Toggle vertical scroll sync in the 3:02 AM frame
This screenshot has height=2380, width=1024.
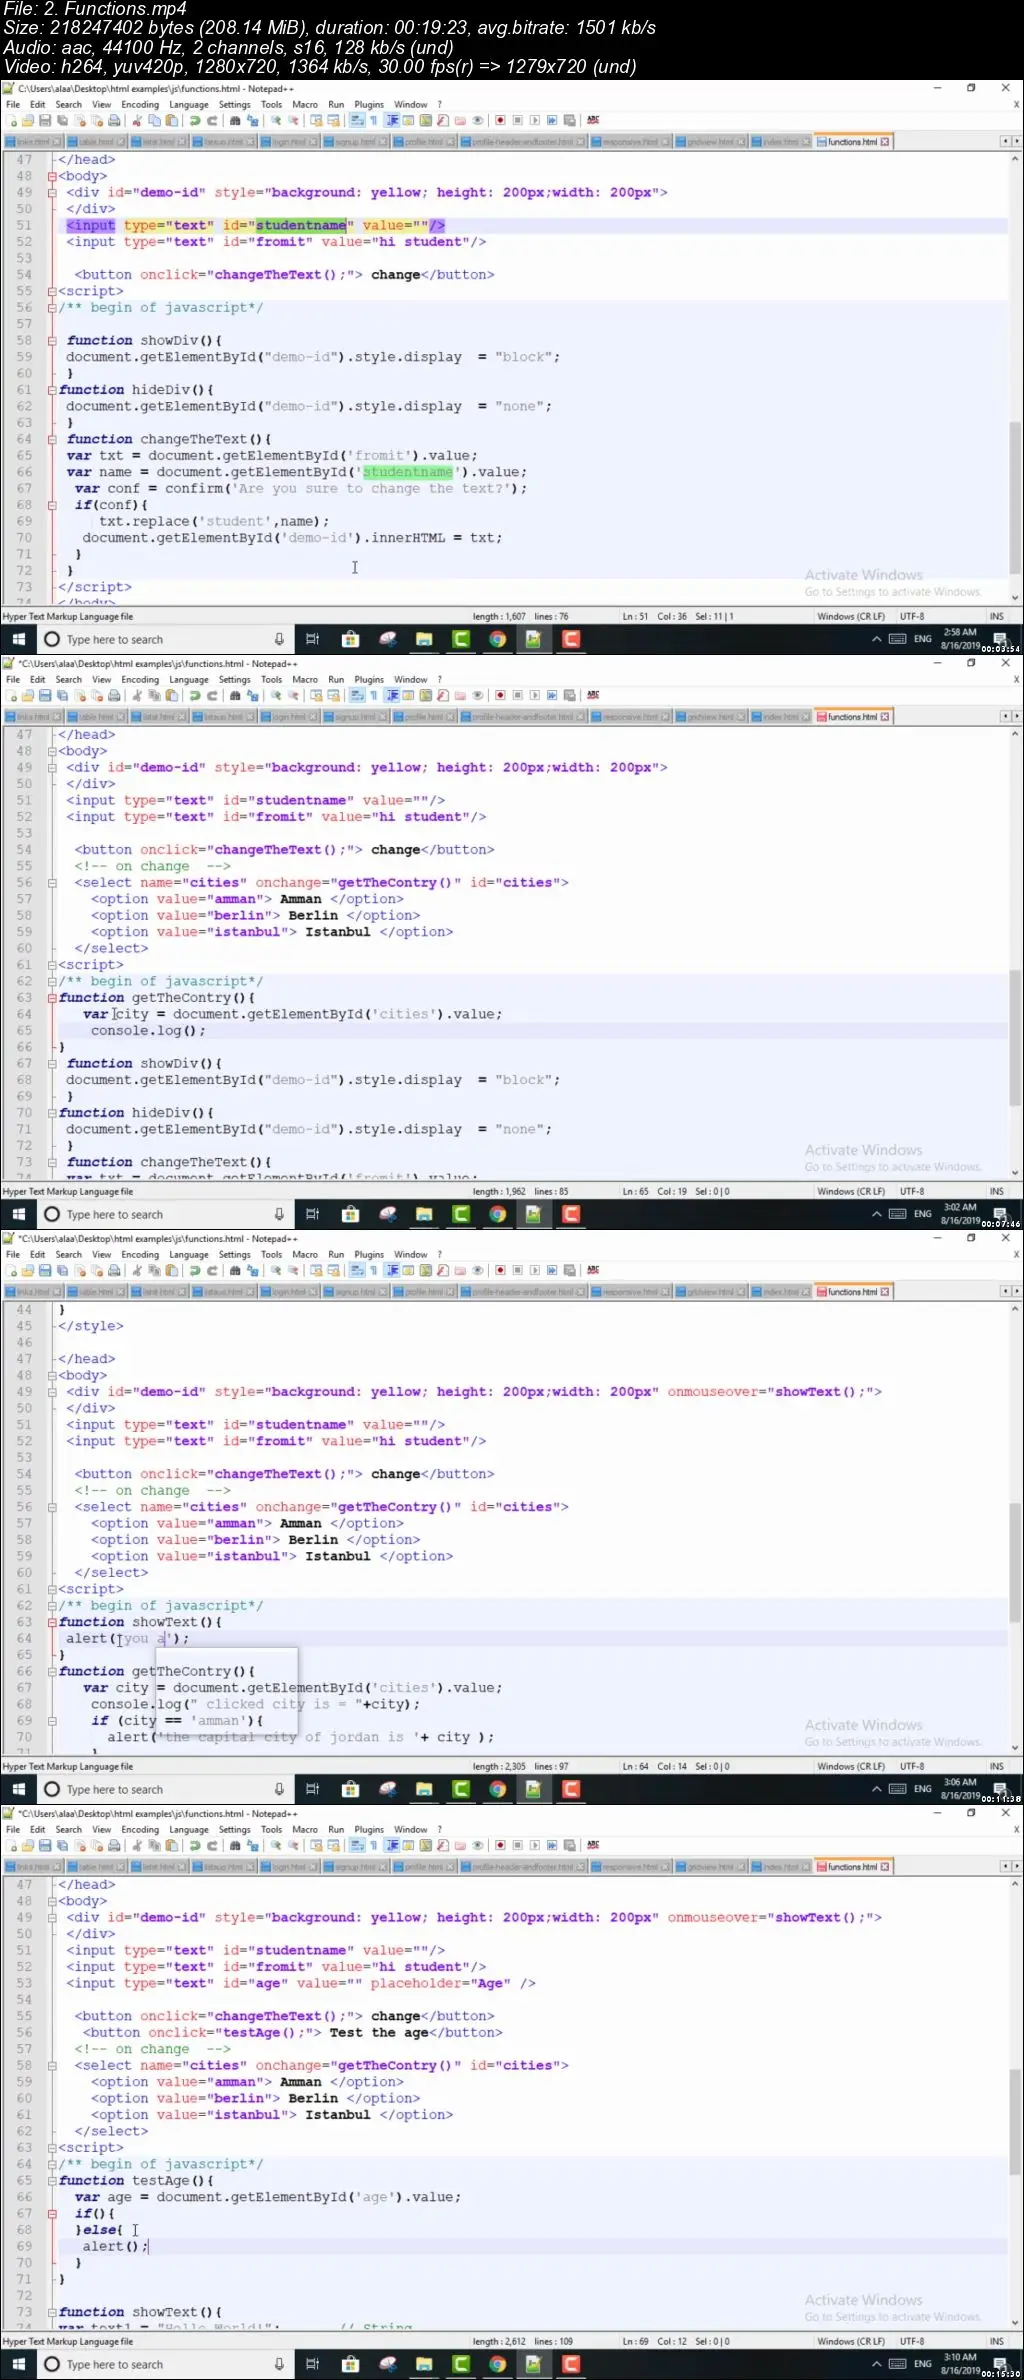[x=316, y=695]
